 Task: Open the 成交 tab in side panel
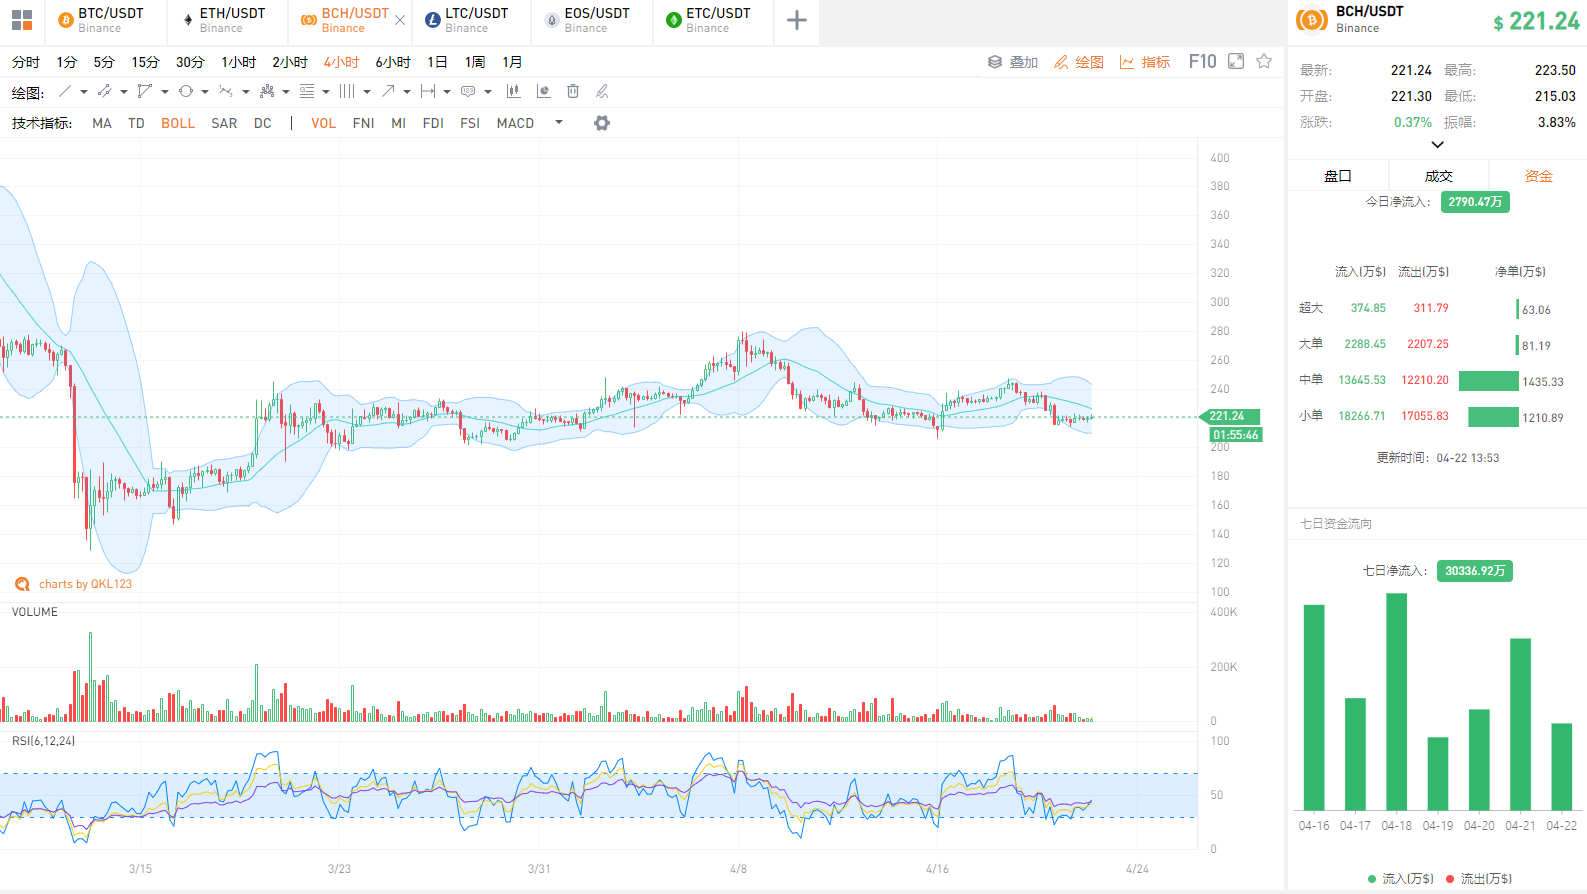(1438, 176)
